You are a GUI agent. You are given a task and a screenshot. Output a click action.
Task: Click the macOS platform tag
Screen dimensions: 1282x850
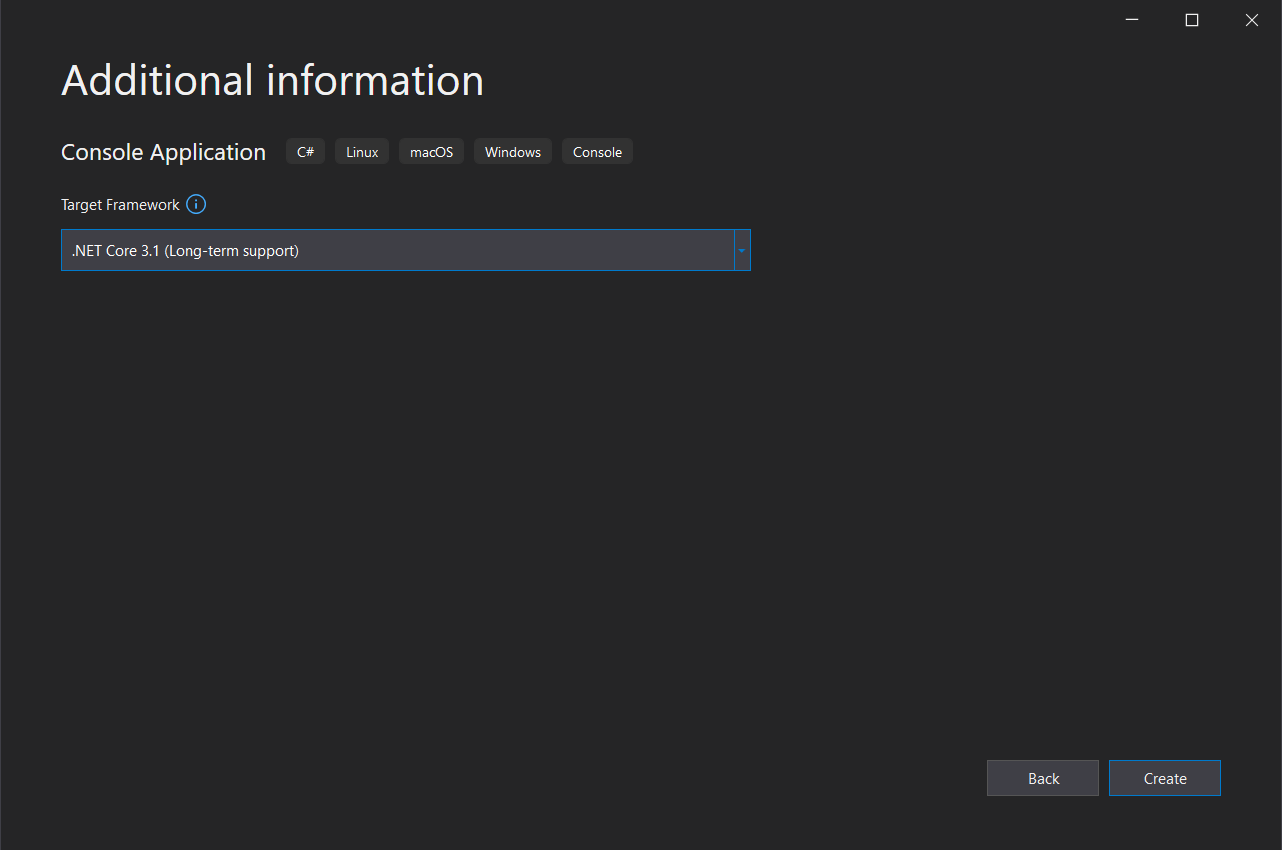coord(431,151)
